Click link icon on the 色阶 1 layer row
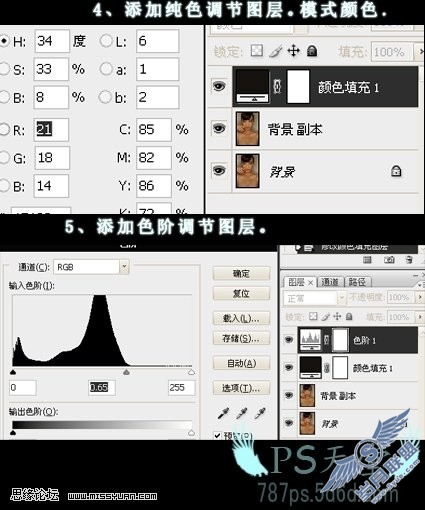The width and height of the screenshot is (425, 510). 327,340
